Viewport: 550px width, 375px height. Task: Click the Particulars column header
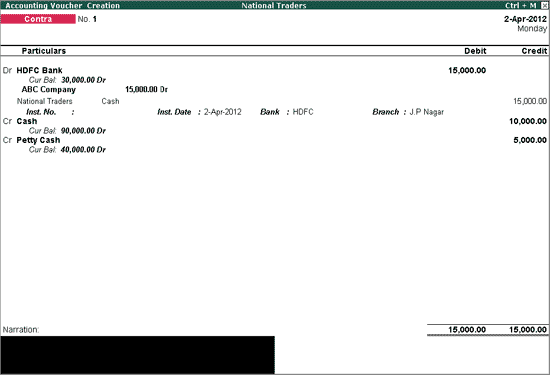coord(44,51)
